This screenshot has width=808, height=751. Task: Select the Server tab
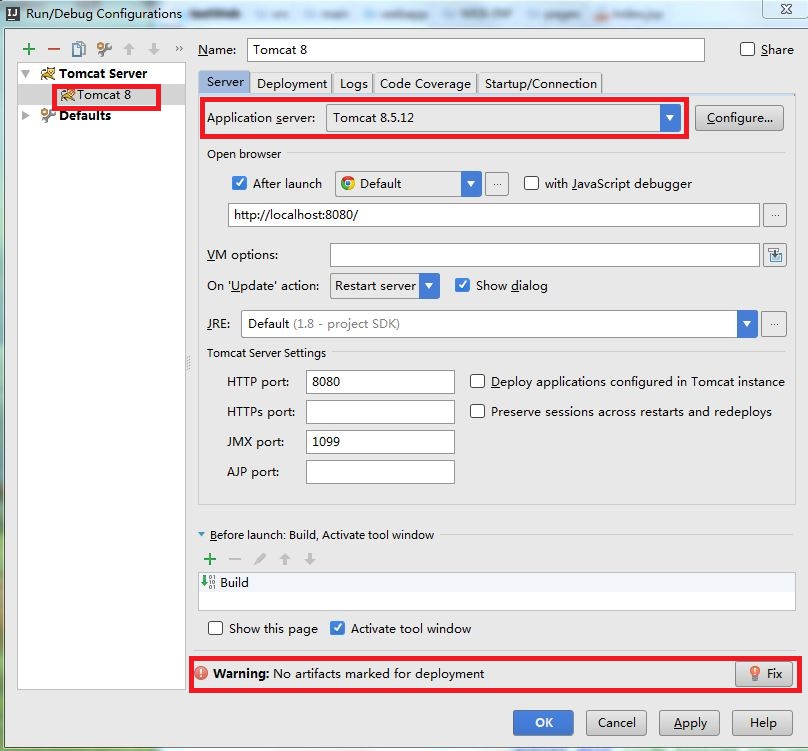pos(225,82)
